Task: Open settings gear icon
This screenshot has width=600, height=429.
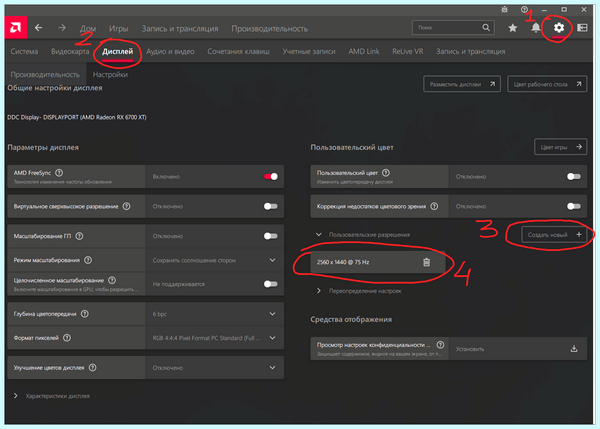Action: click(559, 28)
